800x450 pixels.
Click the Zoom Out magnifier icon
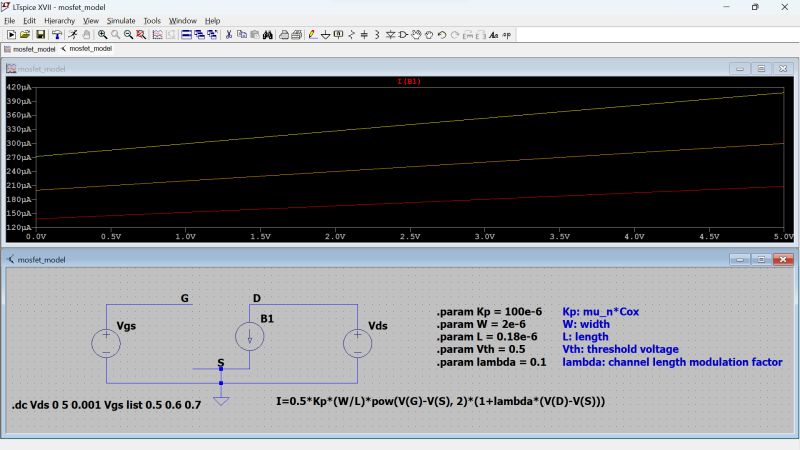(128, 35)
